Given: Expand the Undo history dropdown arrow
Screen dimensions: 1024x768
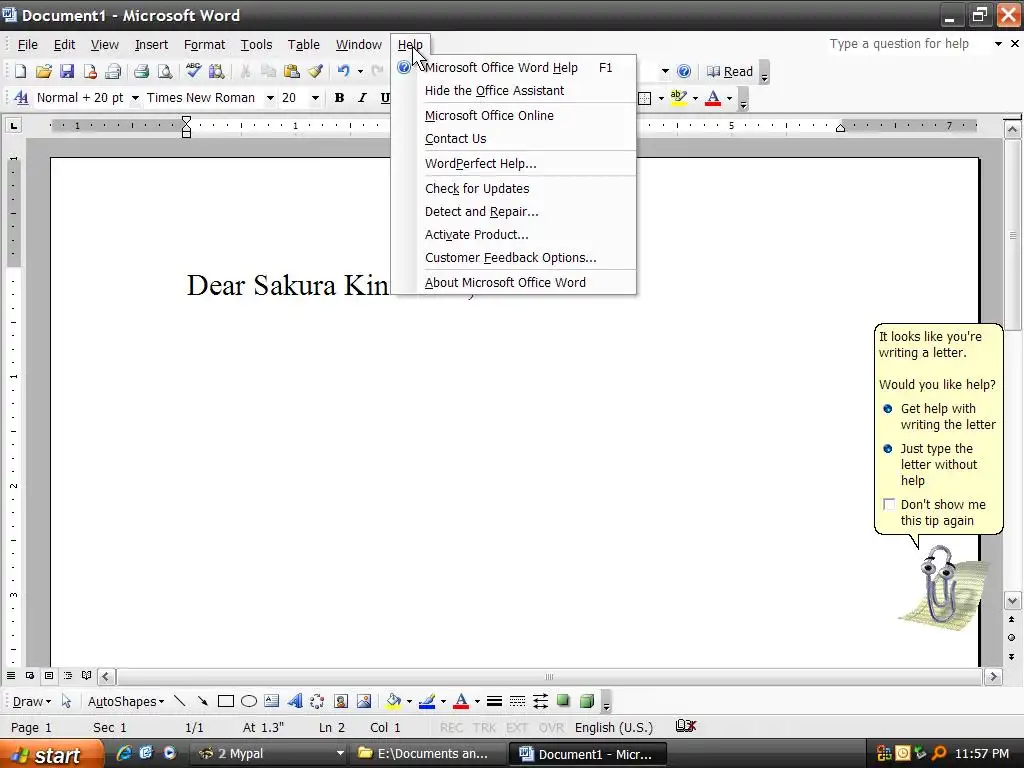Looking at the screenshot, I should click(360, 71).
